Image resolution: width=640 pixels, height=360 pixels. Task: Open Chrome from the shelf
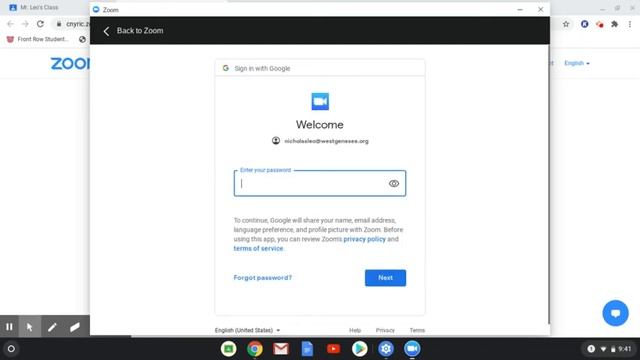point(255,349)
